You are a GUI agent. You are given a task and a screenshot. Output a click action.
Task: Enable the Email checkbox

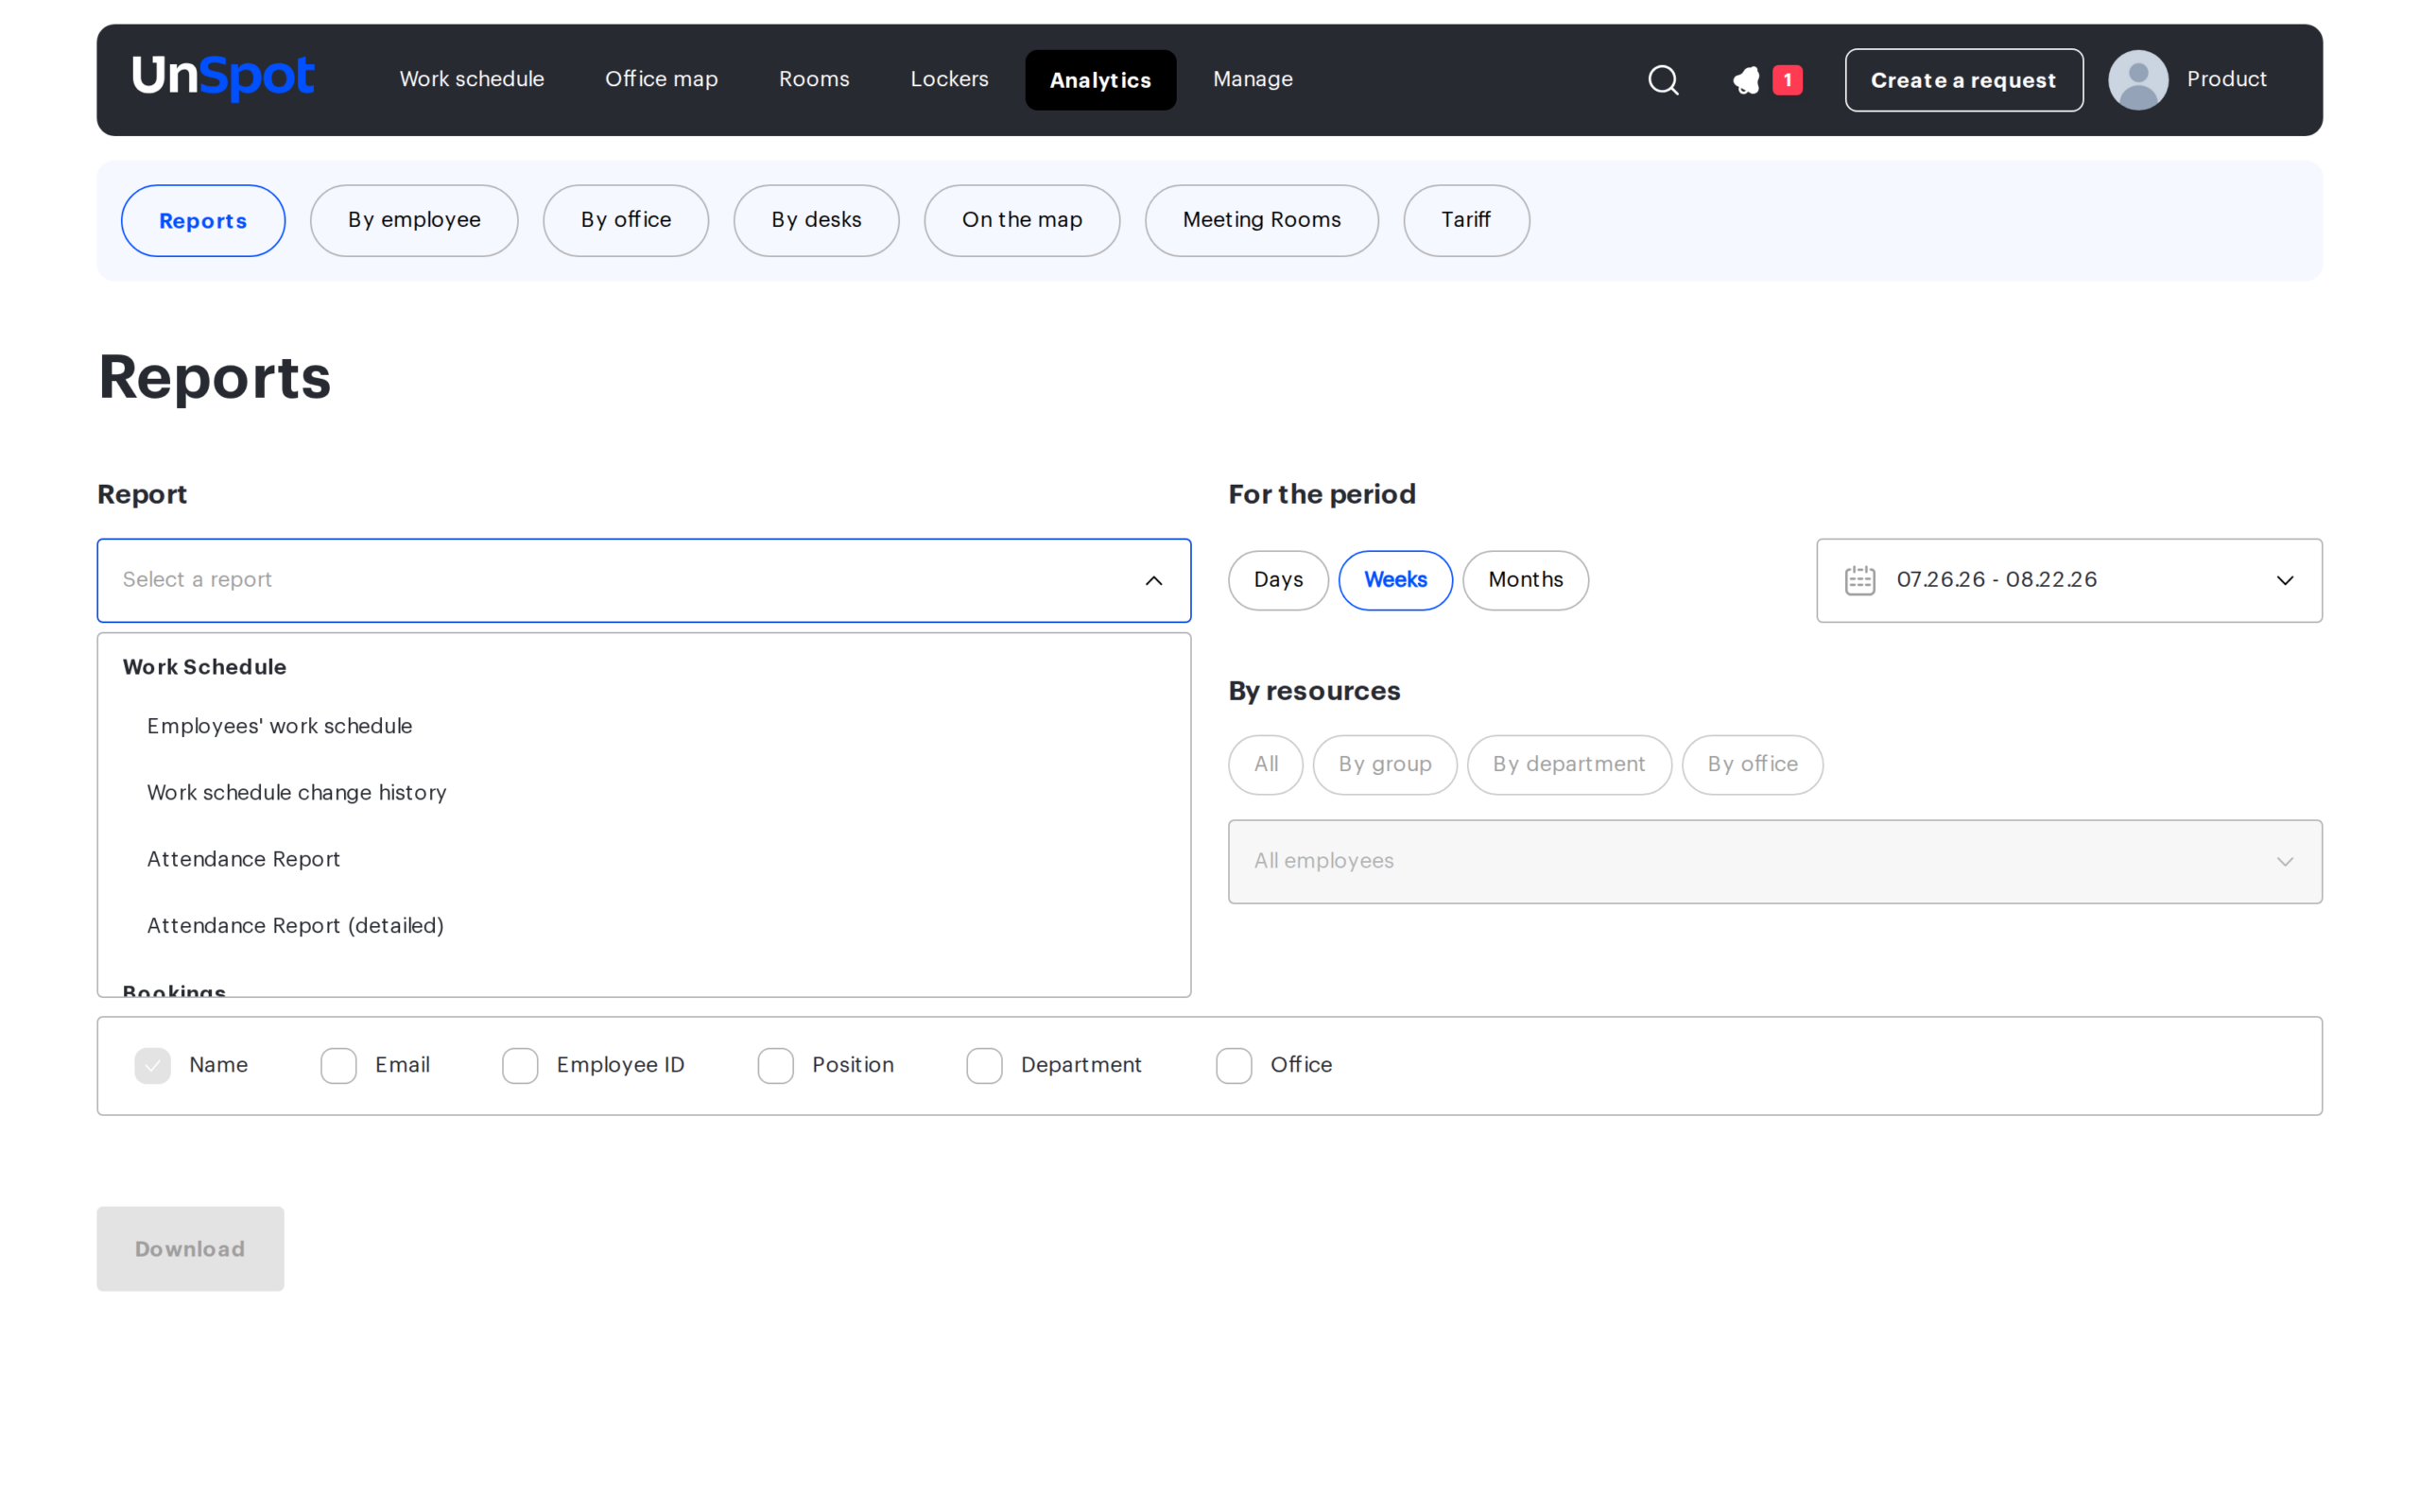pyautogui.click(x=339, y=1065)
